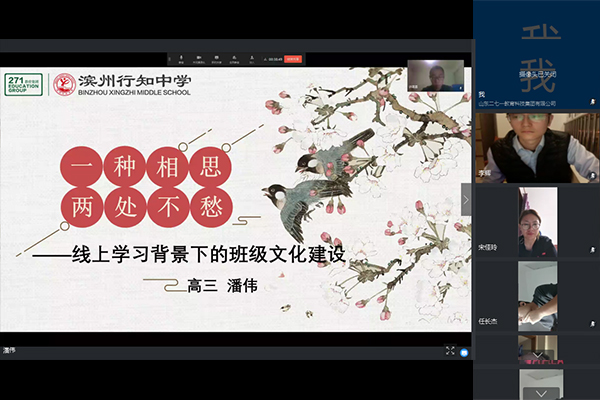
Task: Click the 李辉 name label
Action: 485,173
